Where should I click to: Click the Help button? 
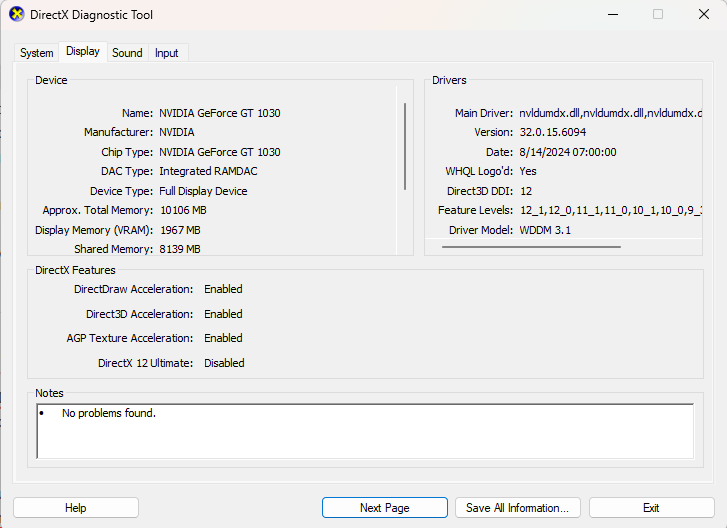pyautogui.click(x=76, y=508)
